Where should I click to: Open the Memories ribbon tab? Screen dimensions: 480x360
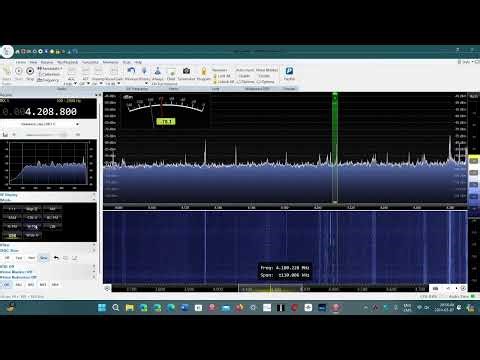point(110,62)
